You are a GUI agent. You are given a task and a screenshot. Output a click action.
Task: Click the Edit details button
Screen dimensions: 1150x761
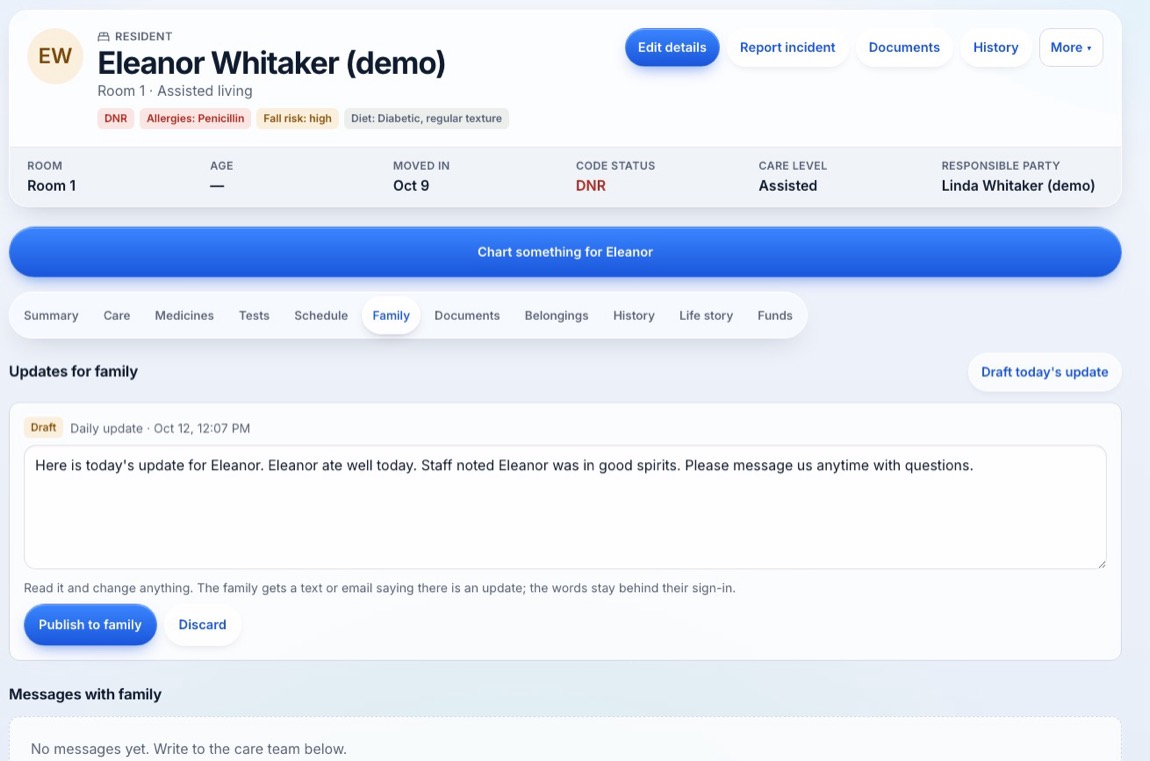point(672,48)
